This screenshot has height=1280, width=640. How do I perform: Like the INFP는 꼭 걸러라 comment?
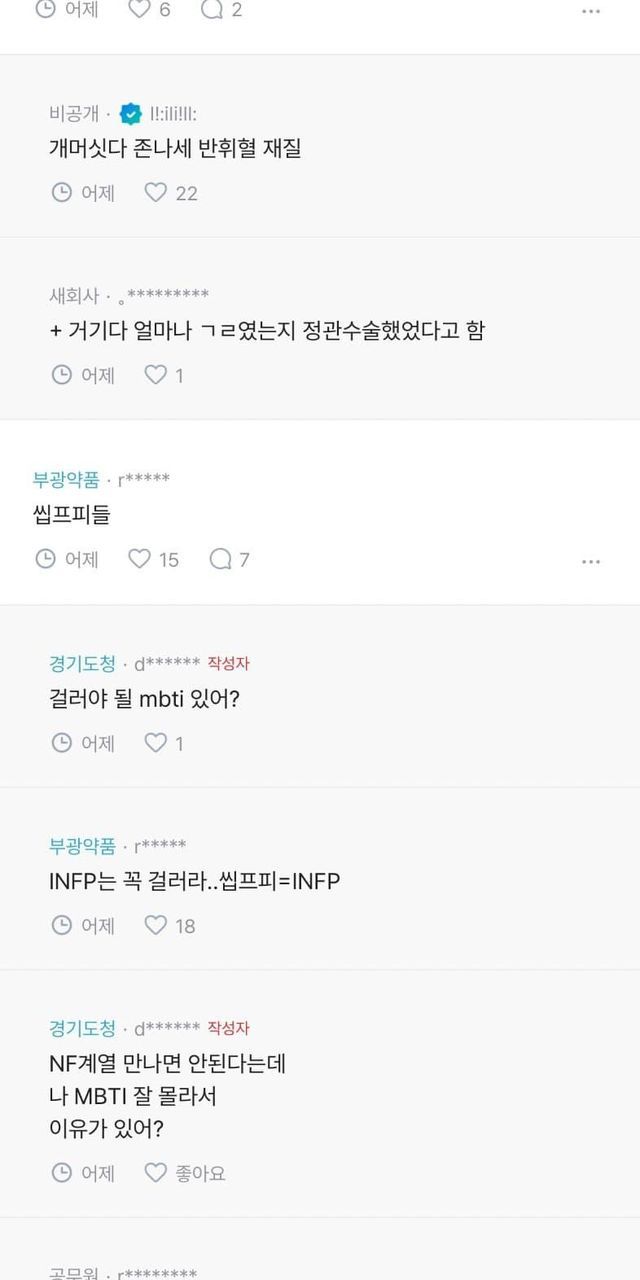(x=155, y=926)
